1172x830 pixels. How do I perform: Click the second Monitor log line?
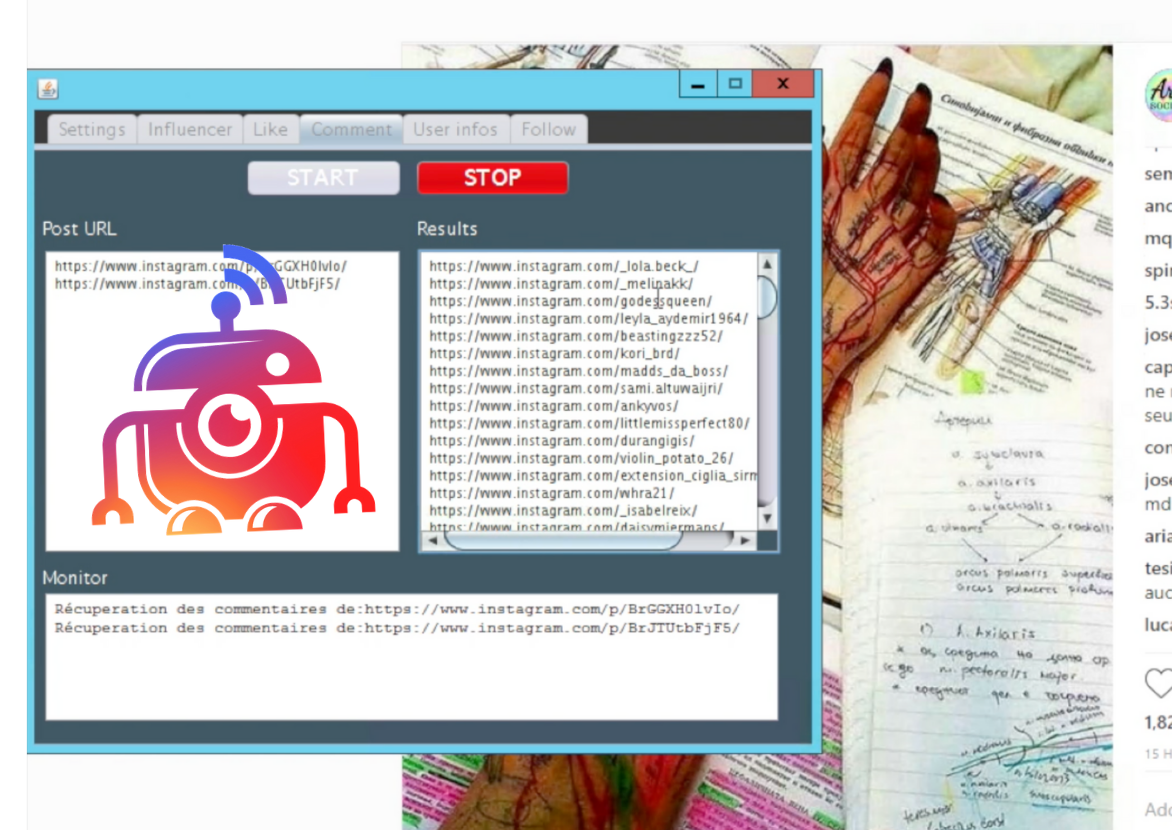coord(397,628)
